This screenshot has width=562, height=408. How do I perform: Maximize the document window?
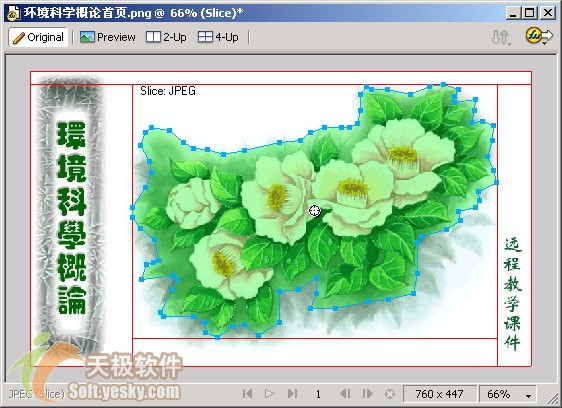coord(530,13)
